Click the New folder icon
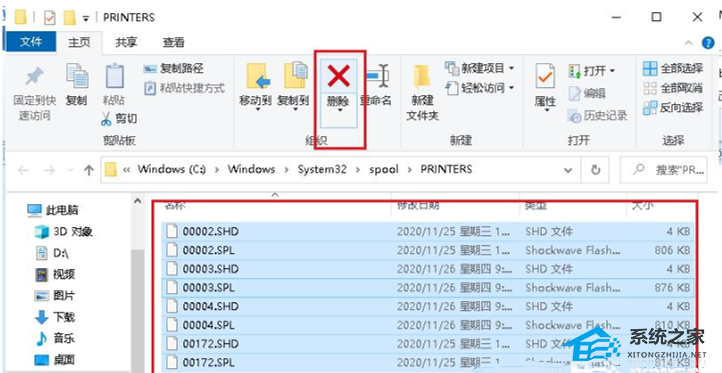 tap(422, 76)
